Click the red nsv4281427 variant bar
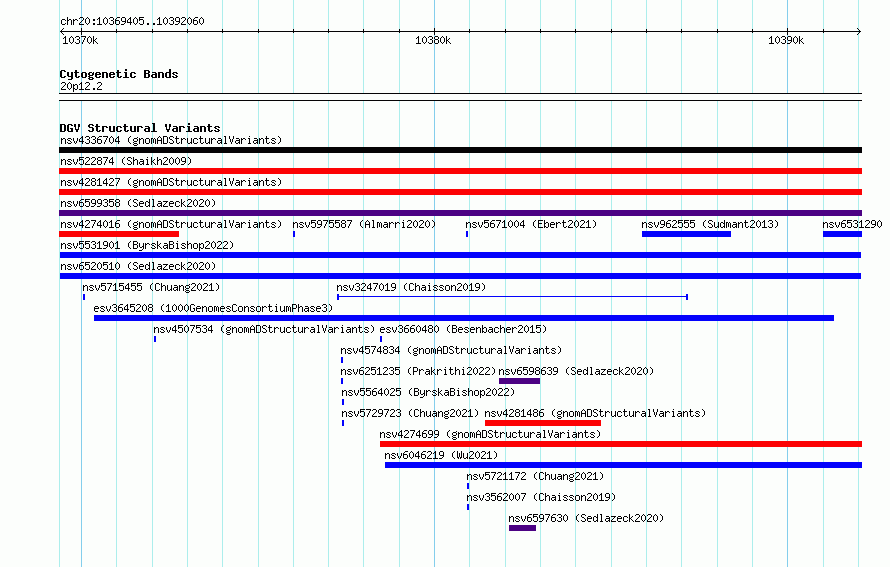Viewport: 890px width, 567px height. [x=460, y=192]
